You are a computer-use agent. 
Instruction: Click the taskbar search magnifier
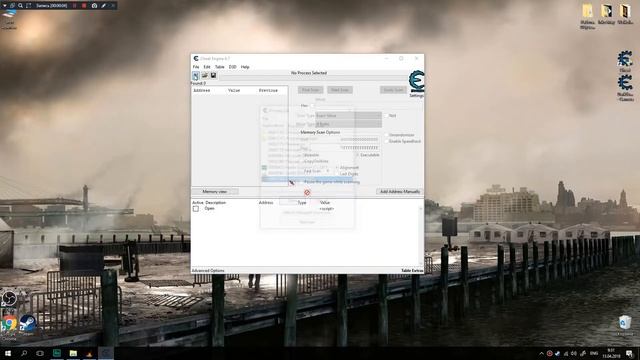(24, 353)
